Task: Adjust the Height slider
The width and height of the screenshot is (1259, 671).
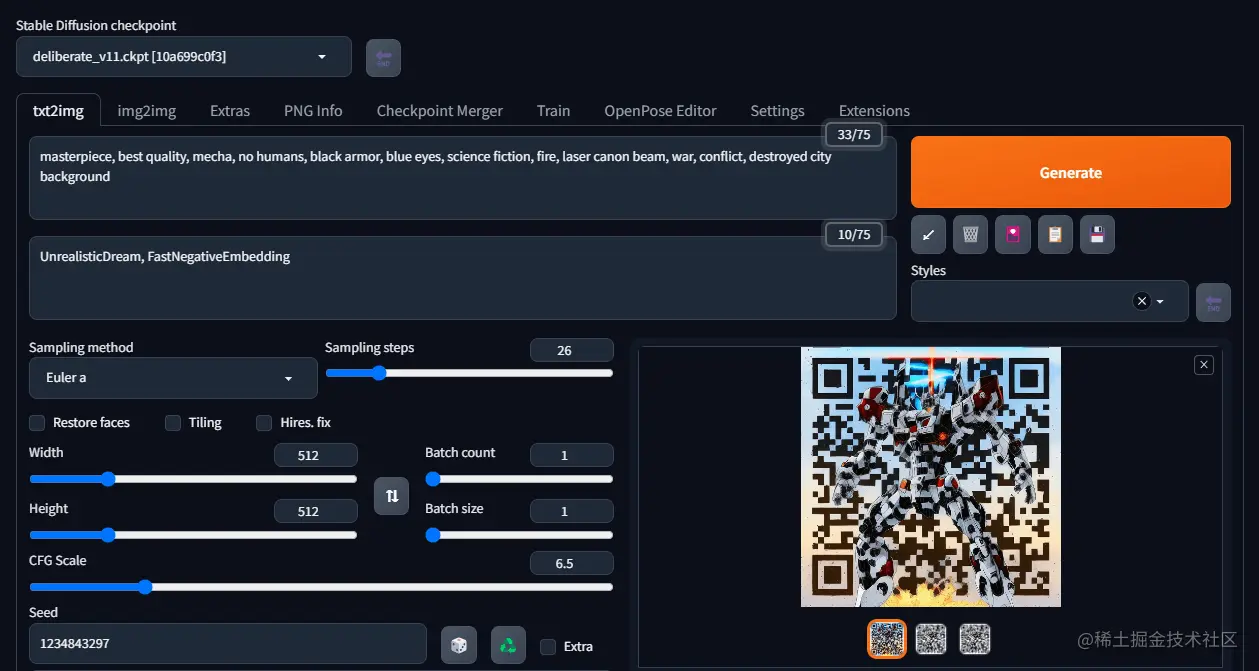Action: tap(193, 535)
